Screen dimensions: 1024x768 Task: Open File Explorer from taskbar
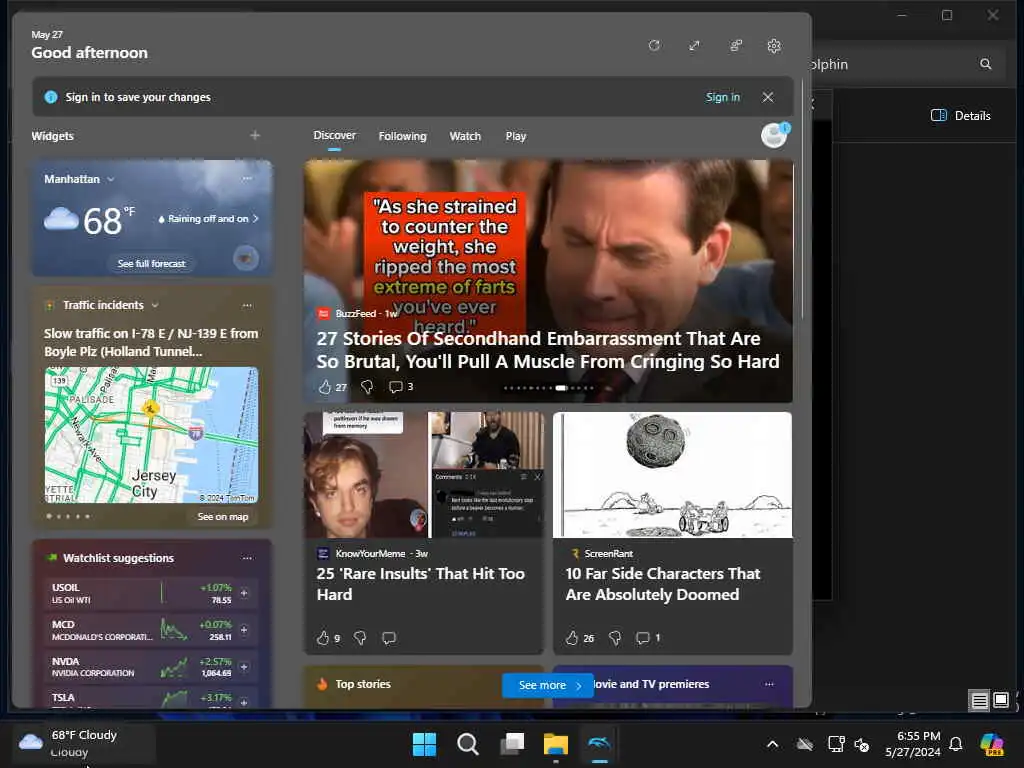tap(556, 744)
